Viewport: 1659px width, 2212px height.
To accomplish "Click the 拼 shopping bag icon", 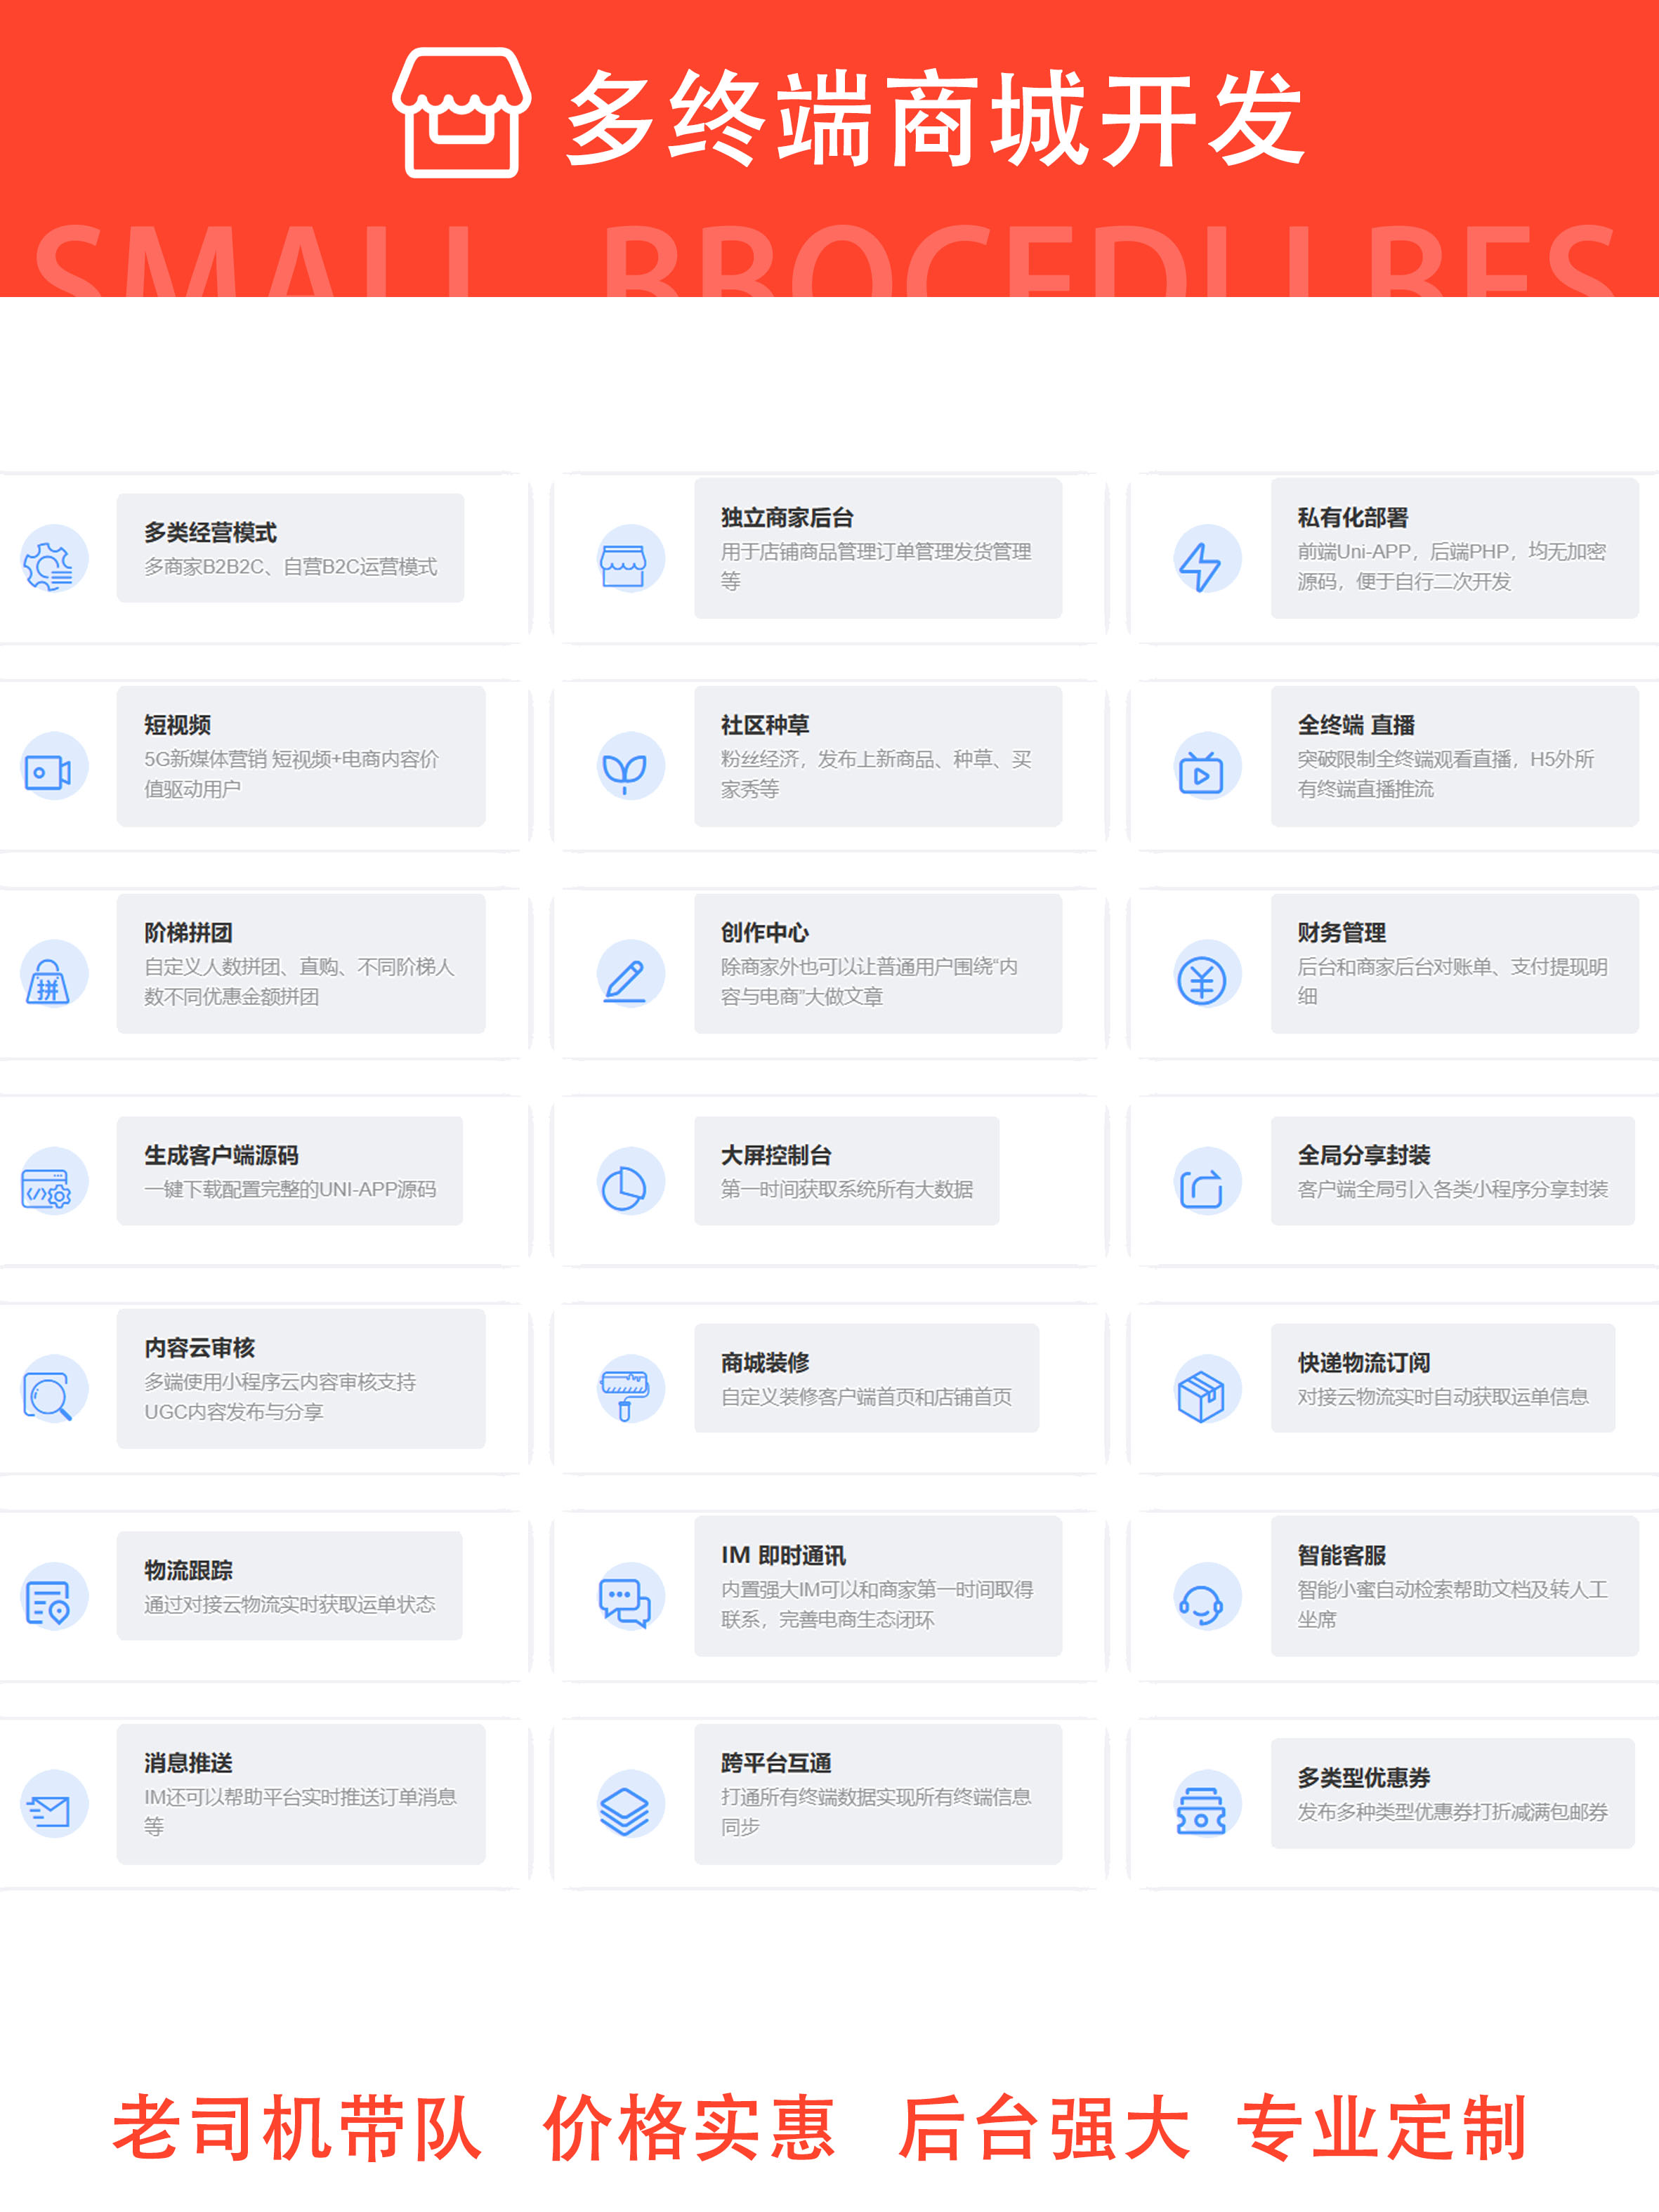I will pyautogui.click(x=48, y=981).
